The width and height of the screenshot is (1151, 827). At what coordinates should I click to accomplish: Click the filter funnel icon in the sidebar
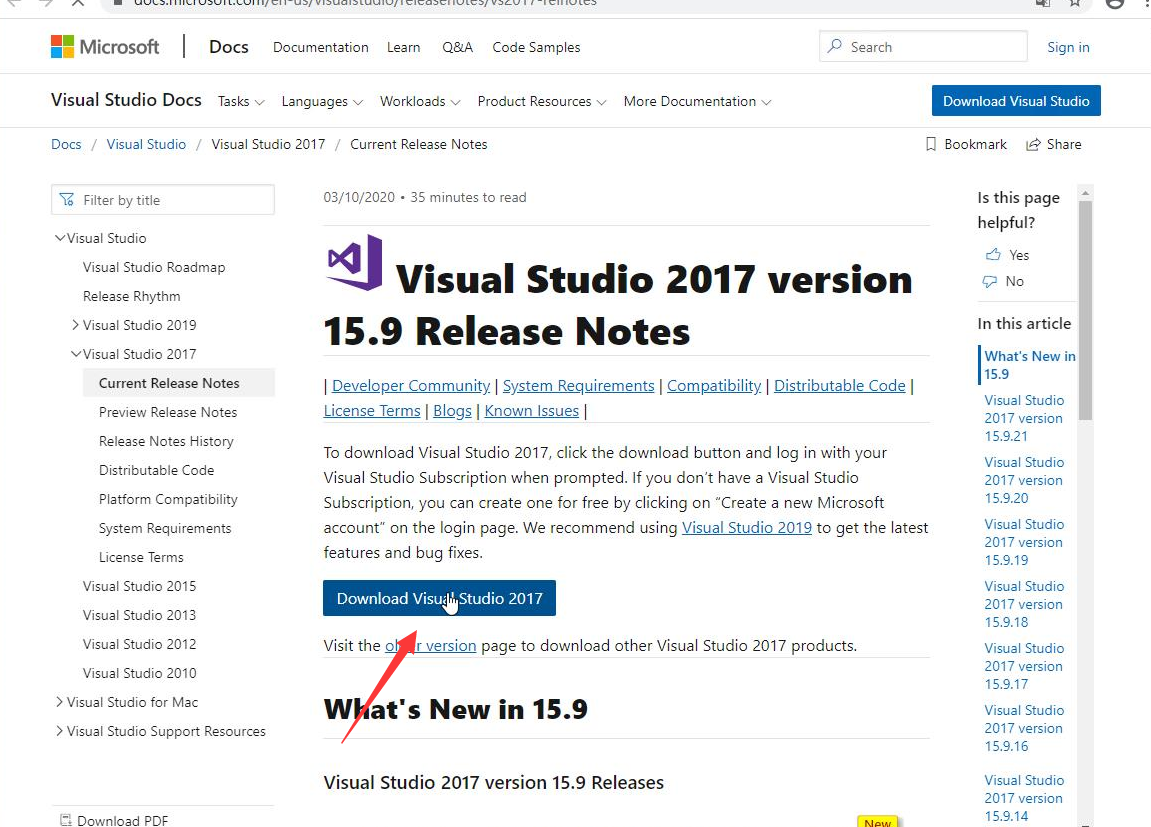click(x=67, y=200)
